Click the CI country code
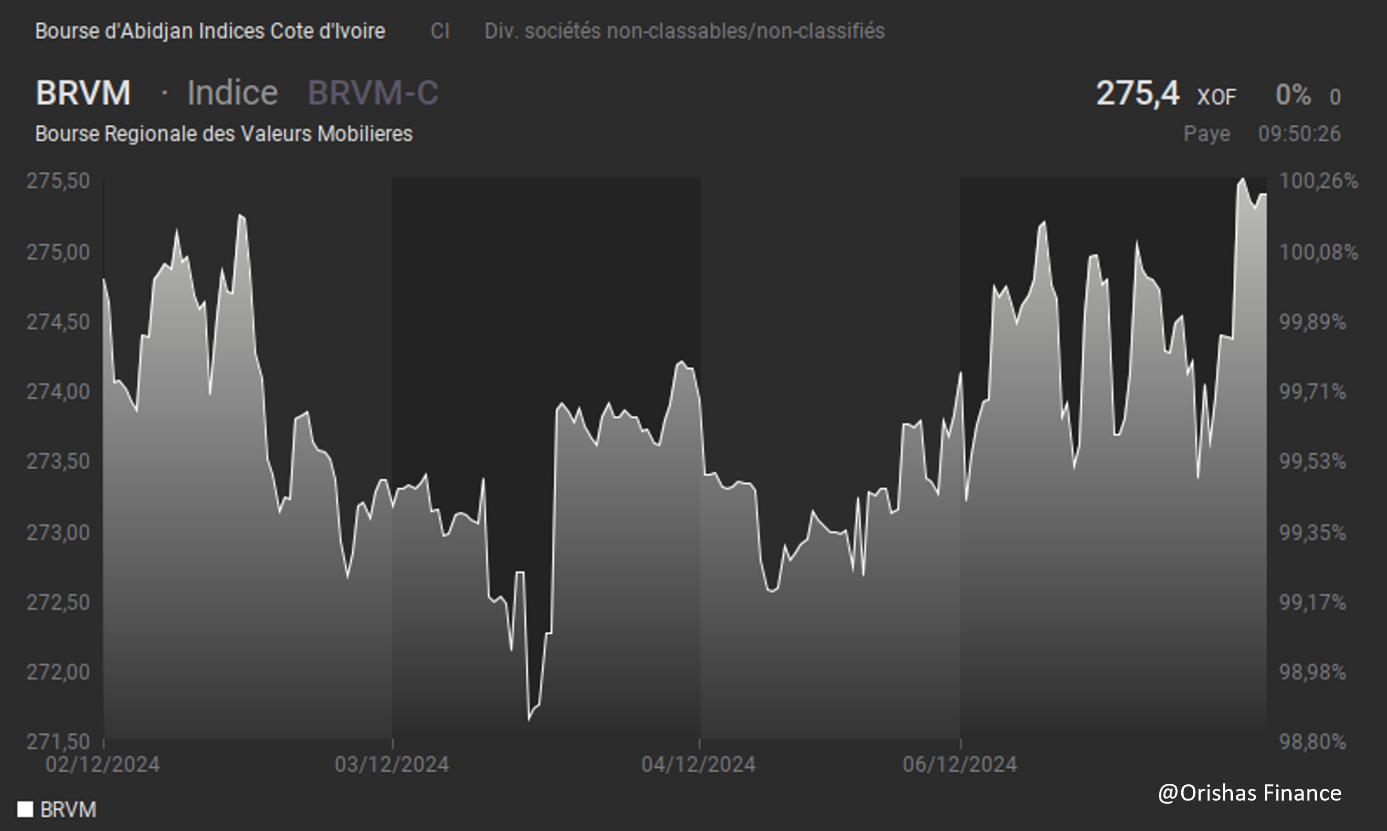This screenshot has width=1387, height=831. coord(440,31)
